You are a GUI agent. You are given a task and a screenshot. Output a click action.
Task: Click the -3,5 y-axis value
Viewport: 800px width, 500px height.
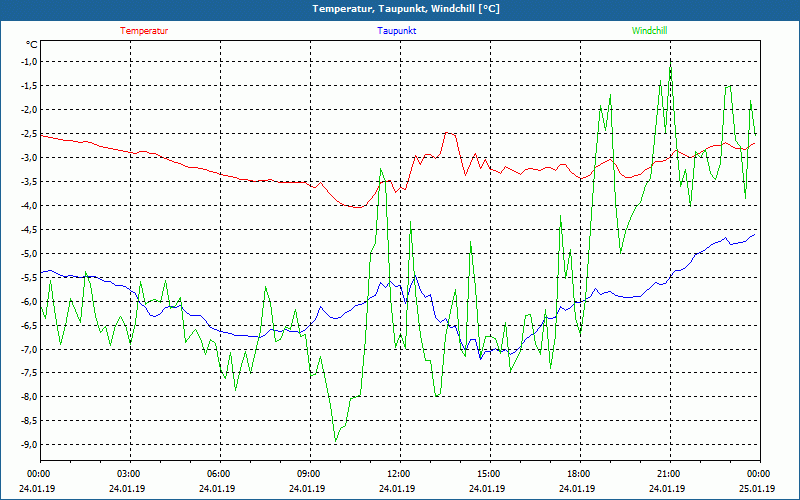tap(28, 182)
